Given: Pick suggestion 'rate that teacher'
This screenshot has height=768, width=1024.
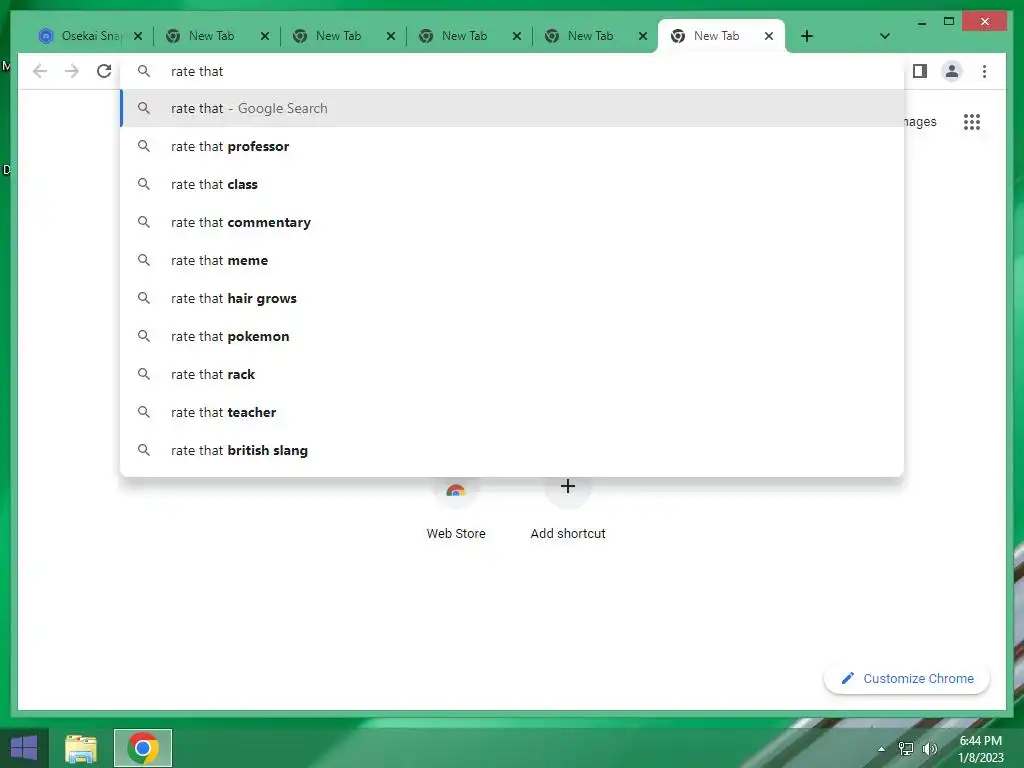Looking at the screenshot, I should pos(513,412).
